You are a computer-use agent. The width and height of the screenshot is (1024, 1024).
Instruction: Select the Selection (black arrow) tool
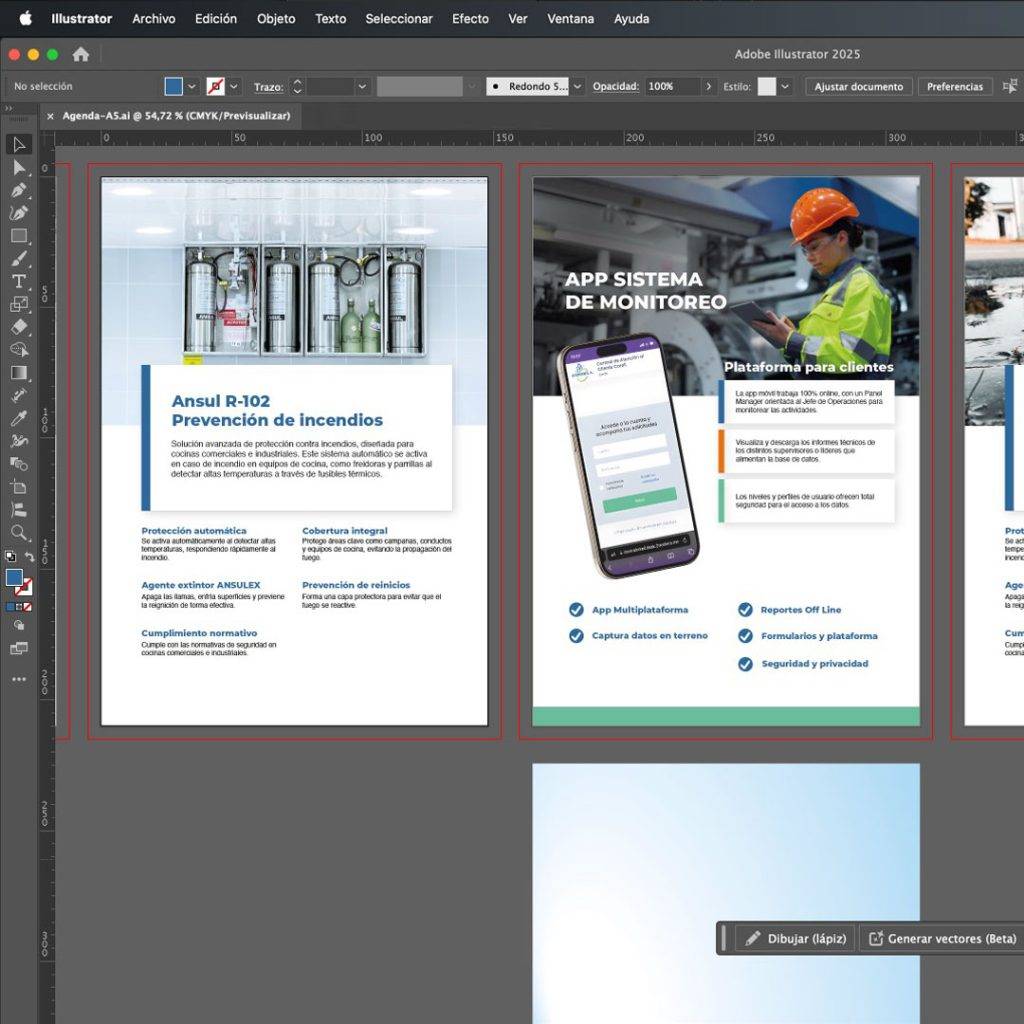[19, 144]
